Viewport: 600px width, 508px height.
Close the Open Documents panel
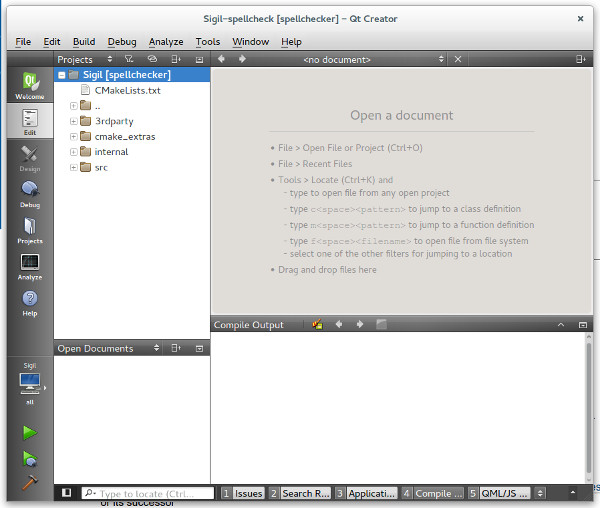point(199,349)
